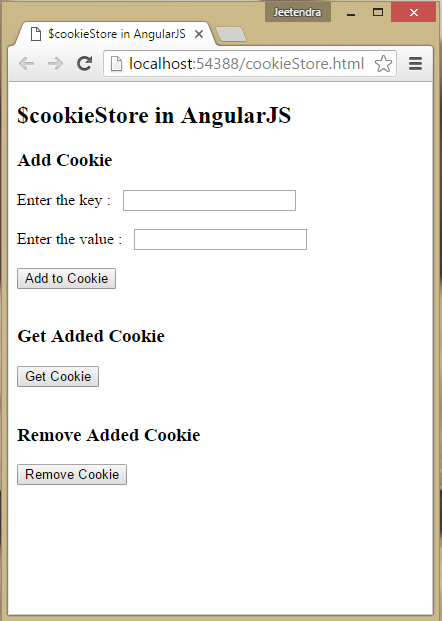Click the Get Cookie button
The width and height of the screenshot is (442, 621).
[58, 376]
